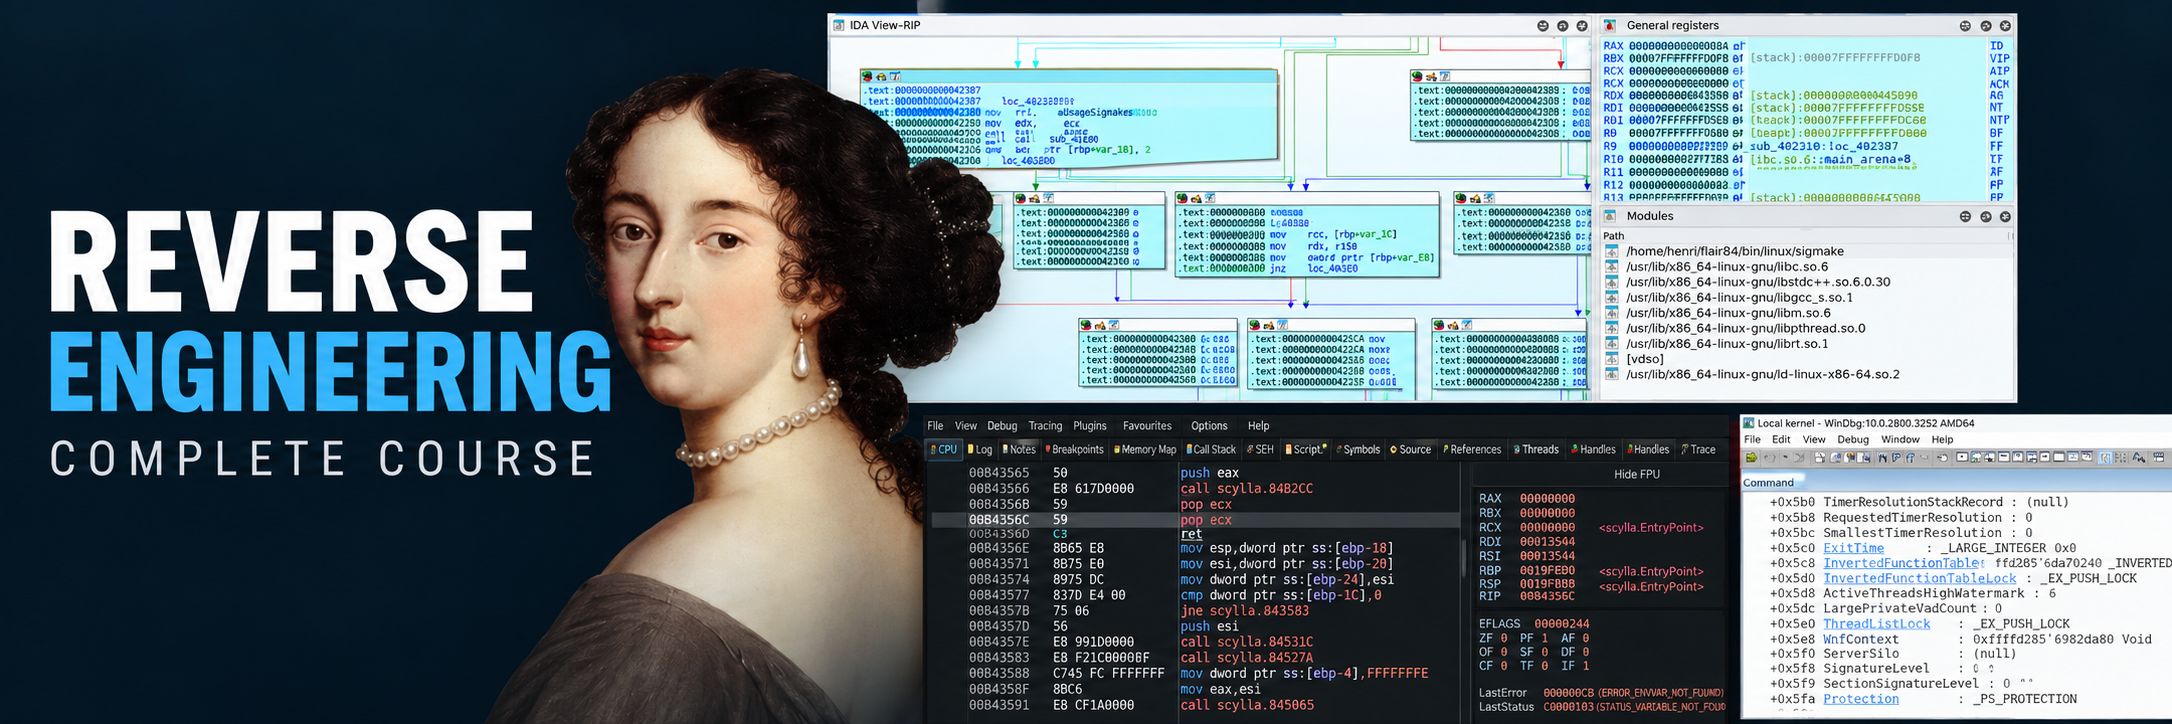Click the Modules panel title icon
2172x724 pixels.
coord(1610,216)
